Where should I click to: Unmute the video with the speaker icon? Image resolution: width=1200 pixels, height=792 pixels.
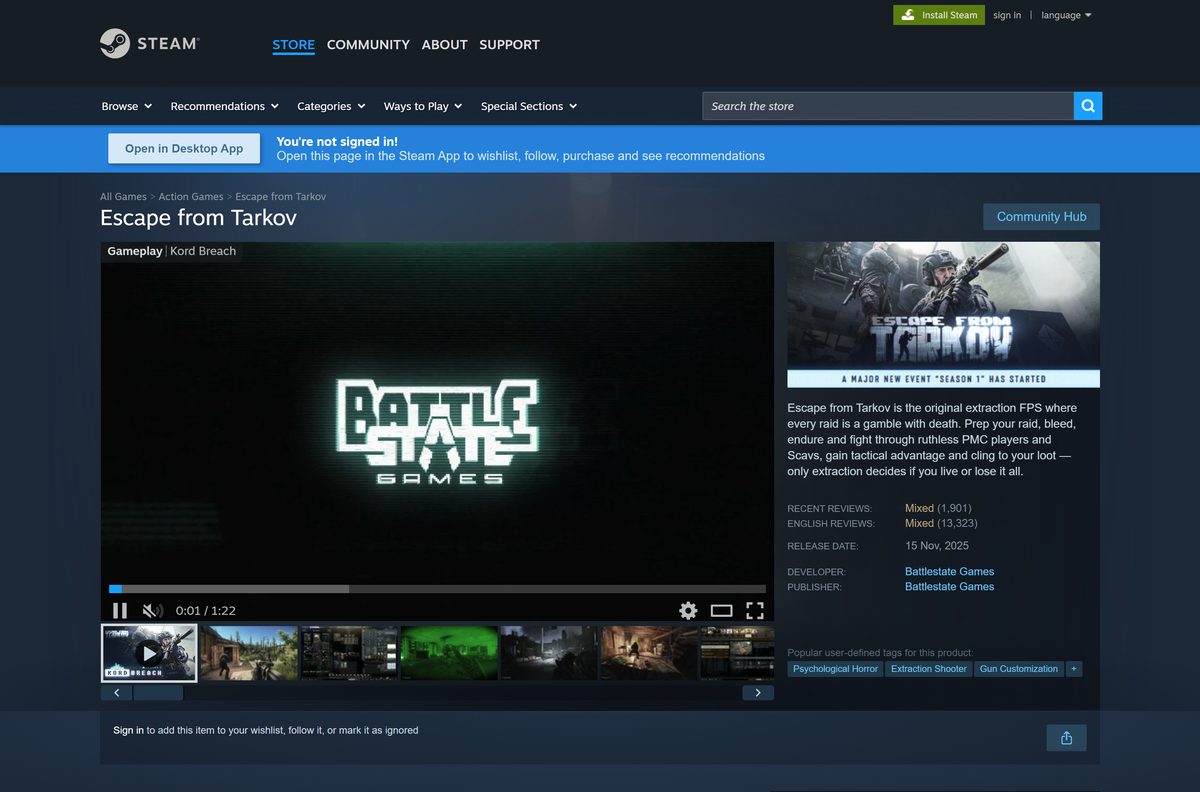(x=152, y=610)
